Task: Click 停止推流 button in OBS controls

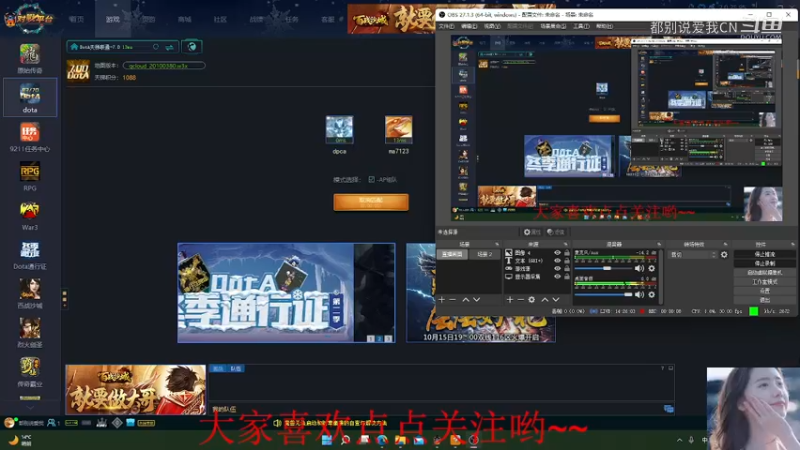Action: click(x=764, y=254)
